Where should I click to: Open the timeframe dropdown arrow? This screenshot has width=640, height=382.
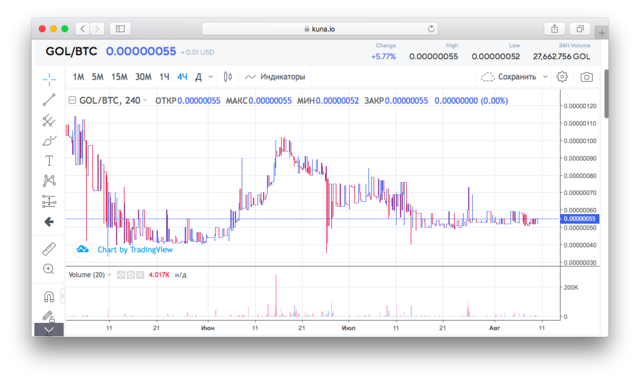coord(211,77)
